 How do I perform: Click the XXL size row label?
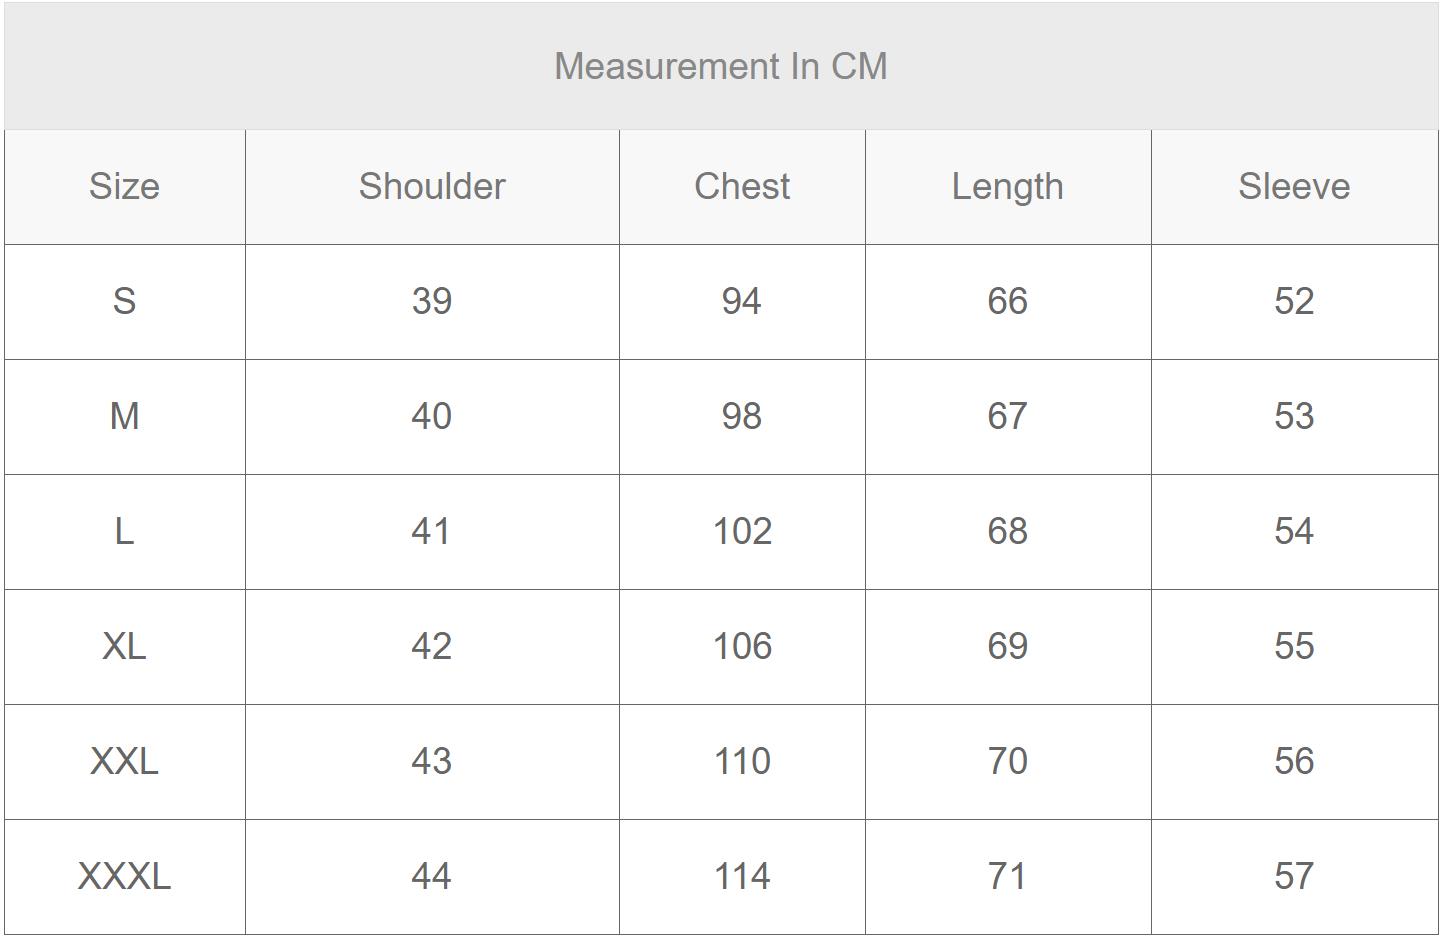click(124, 761)
